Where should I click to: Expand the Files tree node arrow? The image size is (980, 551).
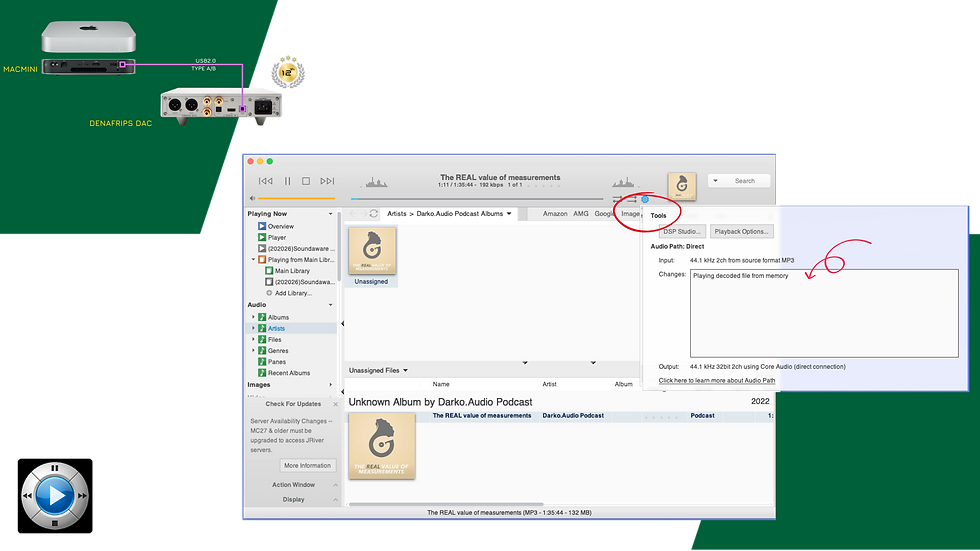click(x=253, y=340)
